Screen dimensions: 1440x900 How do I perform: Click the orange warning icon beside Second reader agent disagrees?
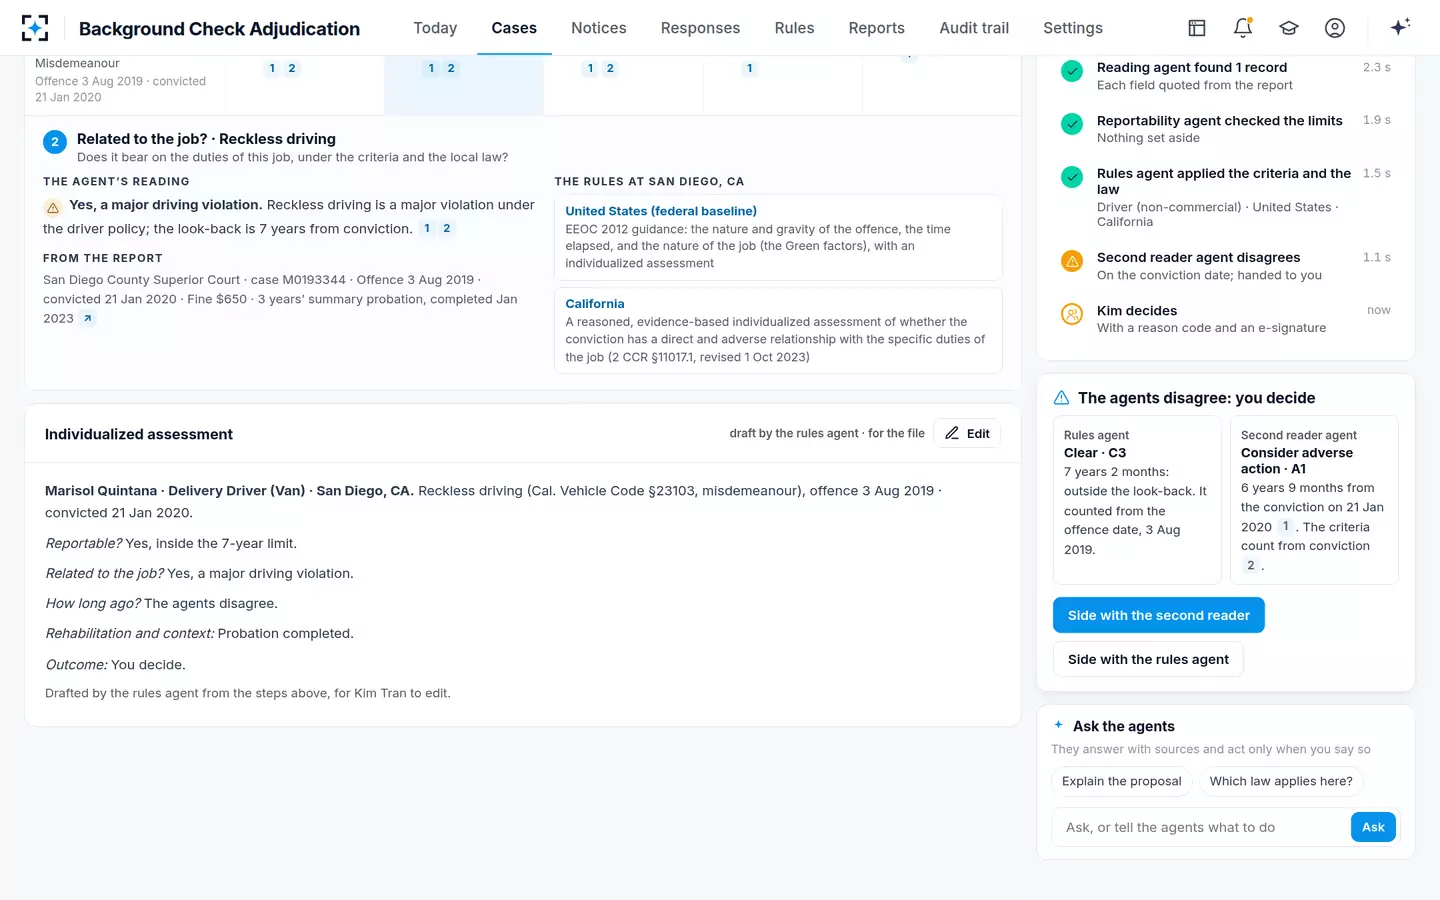pyautogui.click(x=1072, y=262)
